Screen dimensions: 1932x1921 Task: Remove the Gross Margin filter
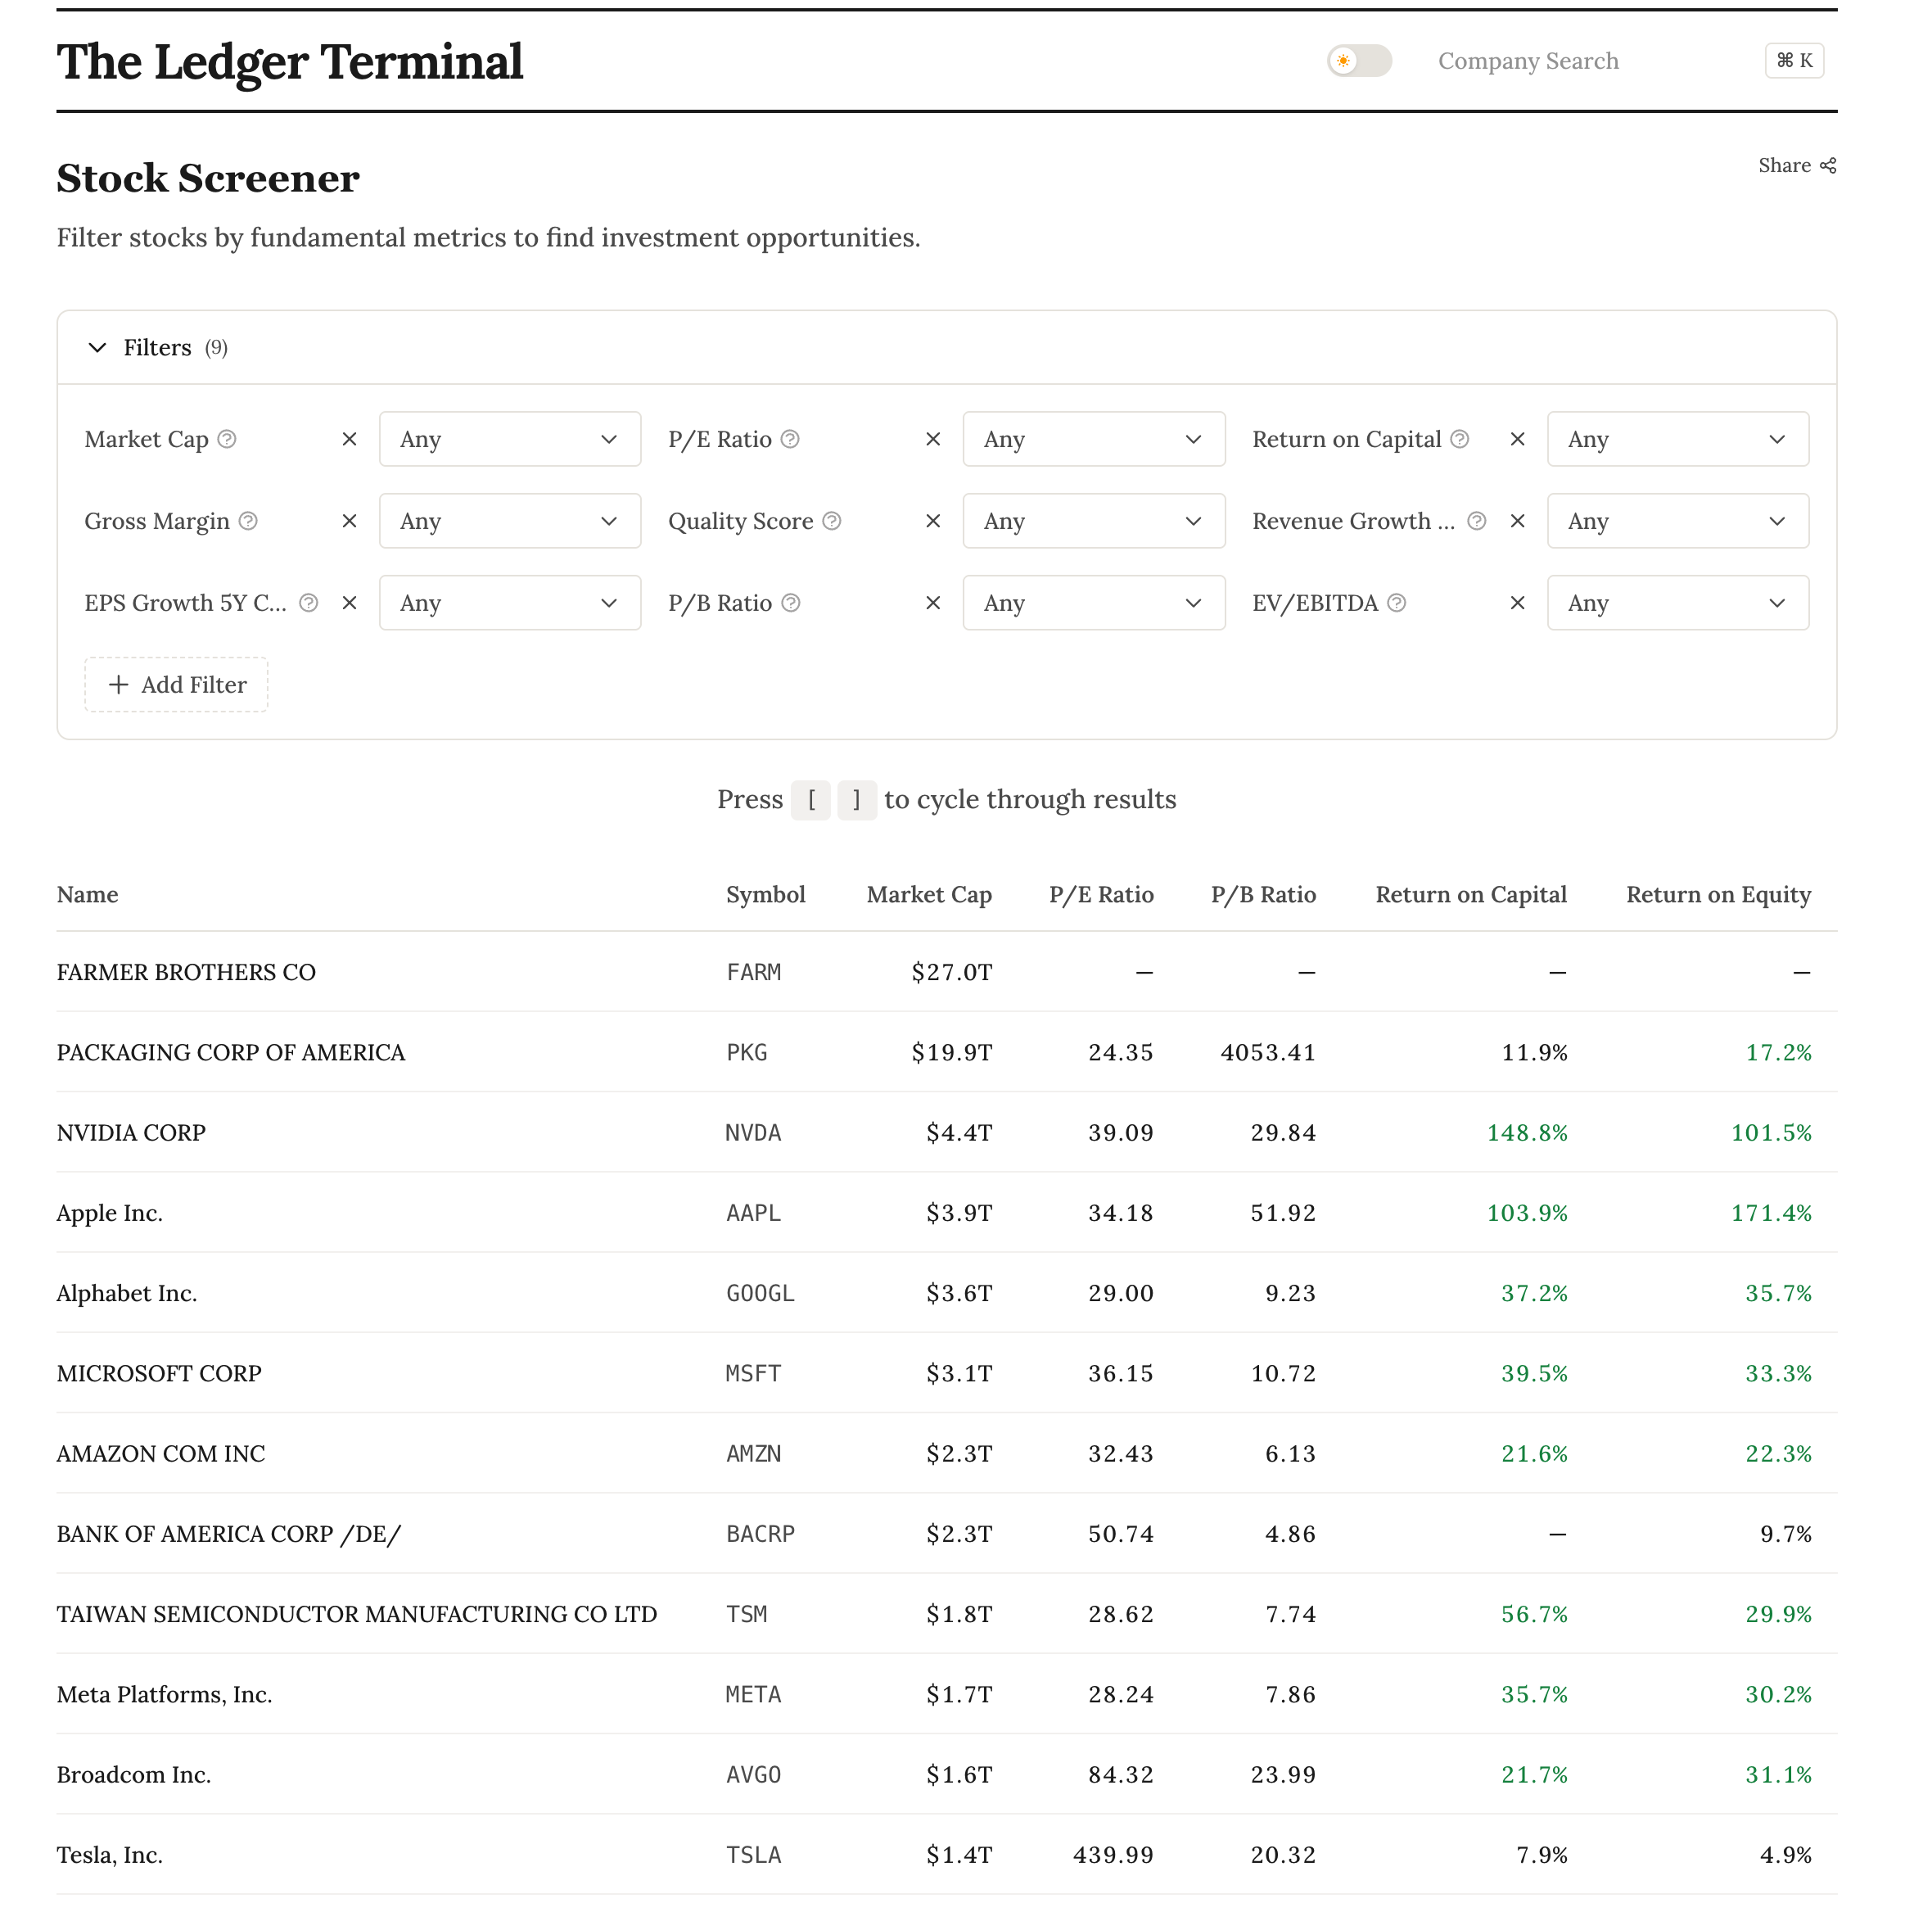point(349,521)
